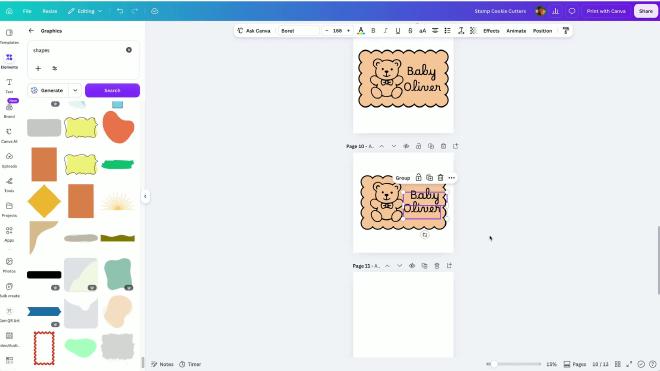660x371 pixels.
Task: Undo the last action
Action: [120, 11]
